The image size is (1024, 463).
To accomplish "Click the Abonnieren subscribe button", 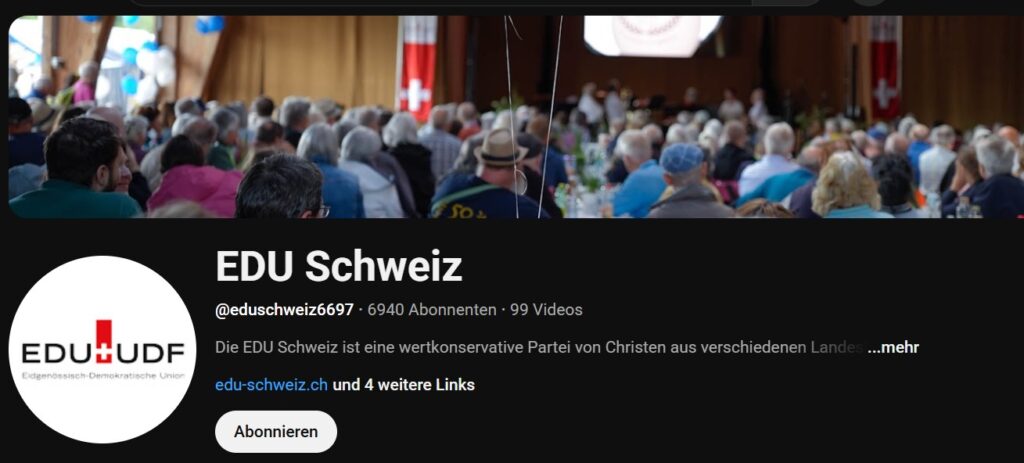I will pos(276,432).
